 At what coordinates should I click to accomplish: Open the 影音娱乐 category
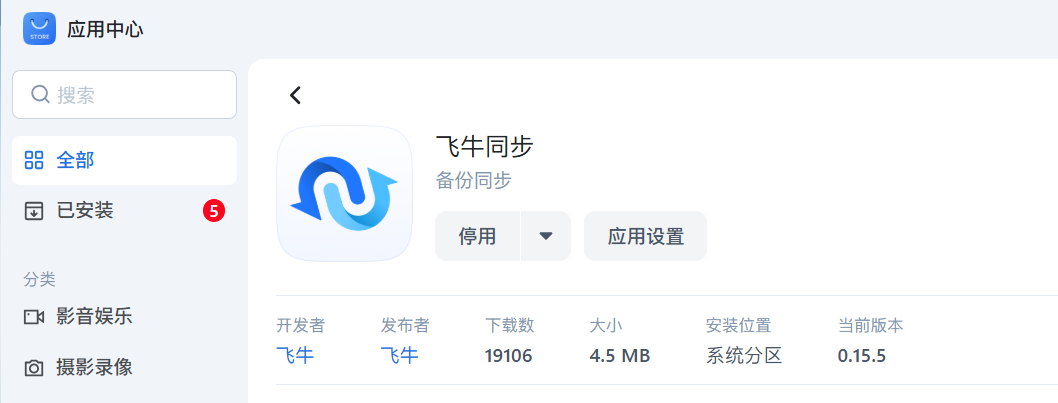click(124, 316)
